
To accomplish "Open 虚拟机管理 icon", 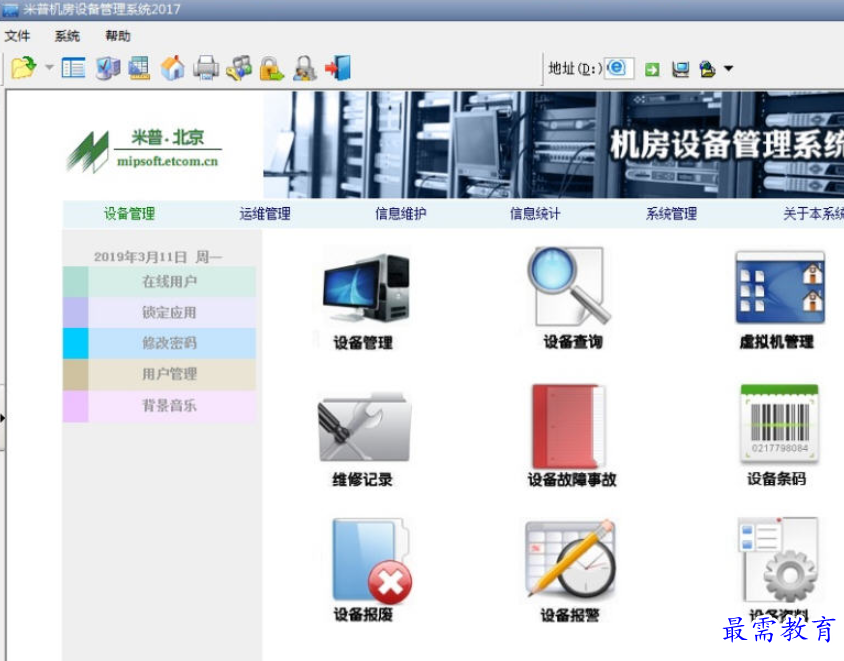I will pos(780,287).
